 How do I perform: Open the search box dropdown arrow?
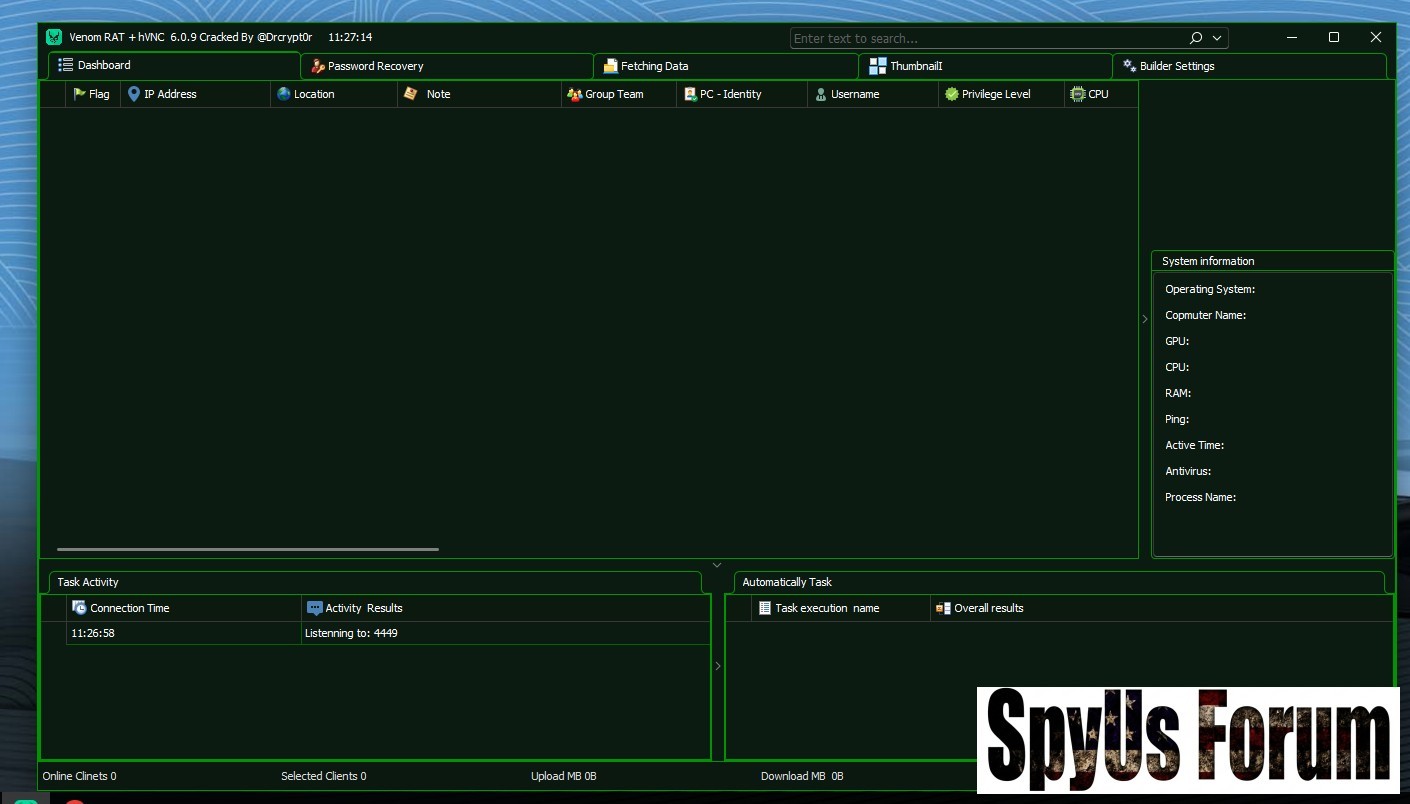point(1217,38)
